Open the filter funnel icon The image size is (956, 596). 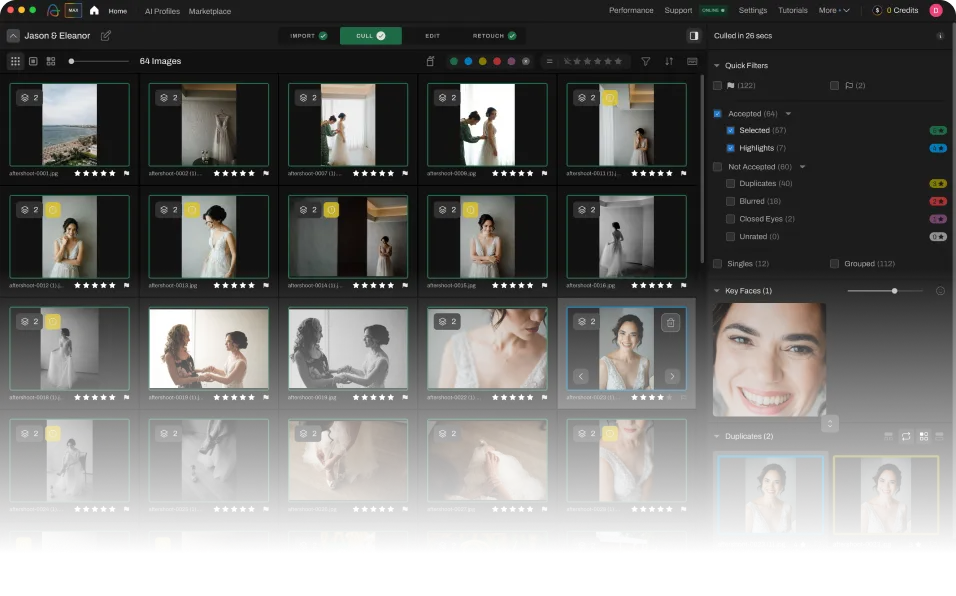(x=645, y=61)
